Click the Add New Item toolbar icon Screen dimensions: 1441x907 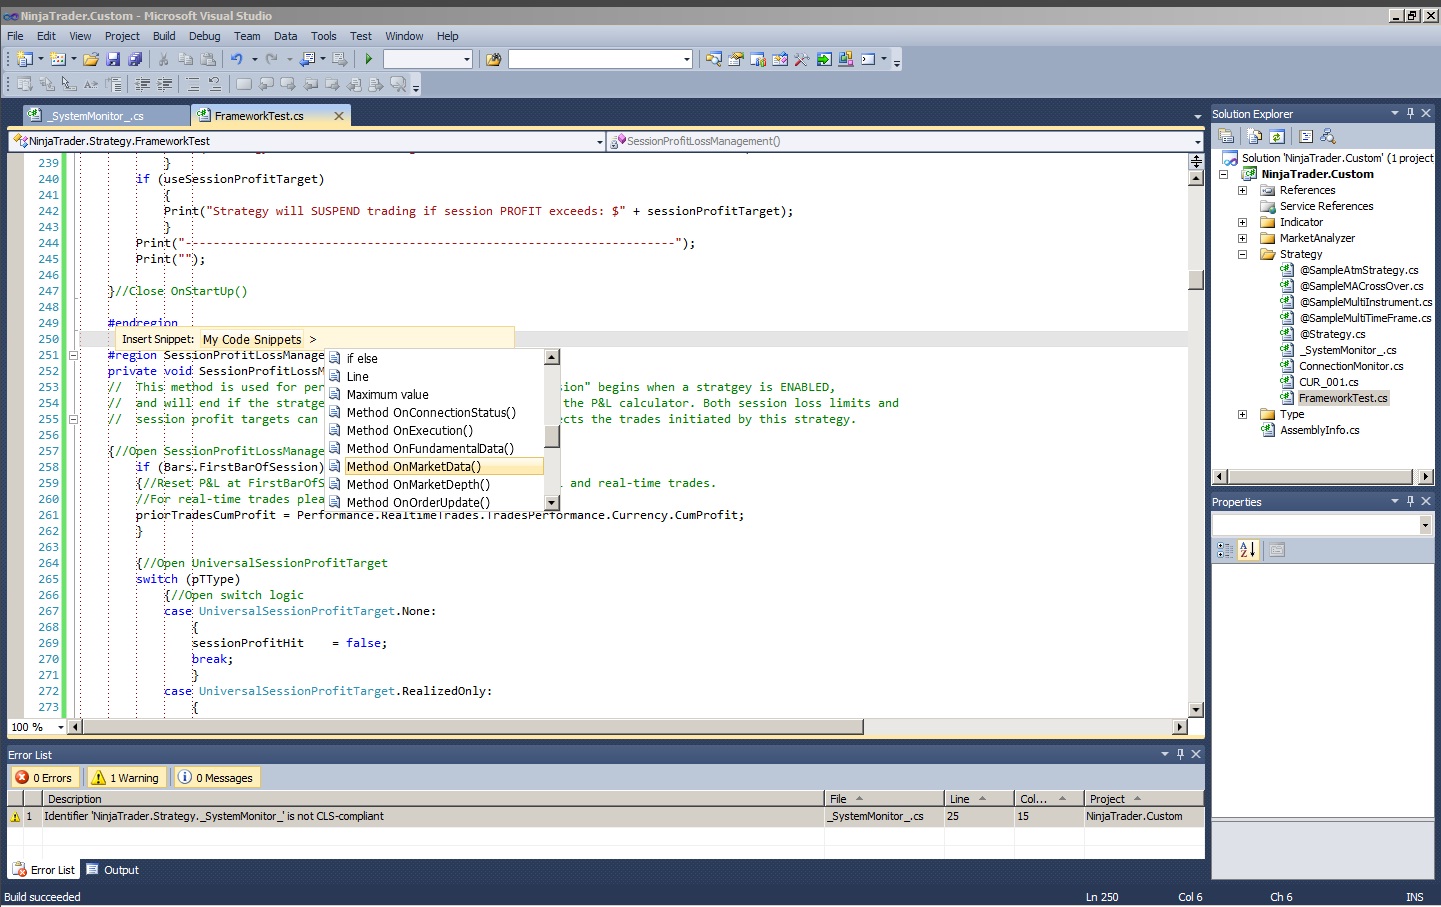[x=57, y=60]
